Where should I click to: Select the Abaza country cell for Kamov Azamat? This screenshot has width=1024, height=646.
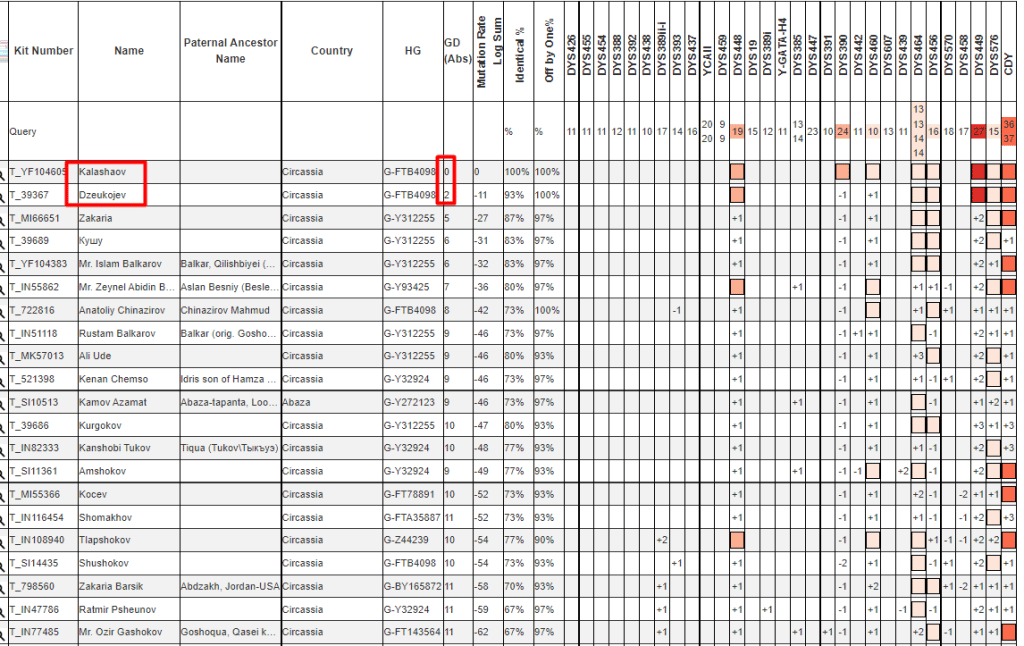click(x=295, y=403)
